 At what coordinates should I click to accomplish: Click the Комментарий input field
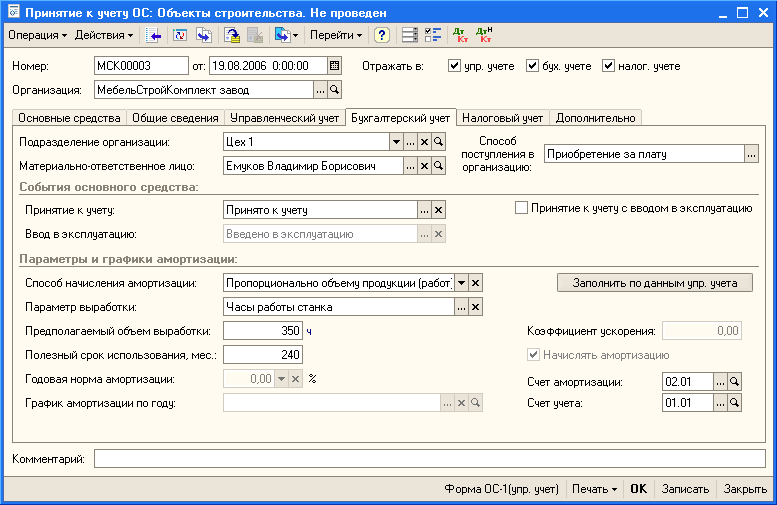(x=430, y=458)
